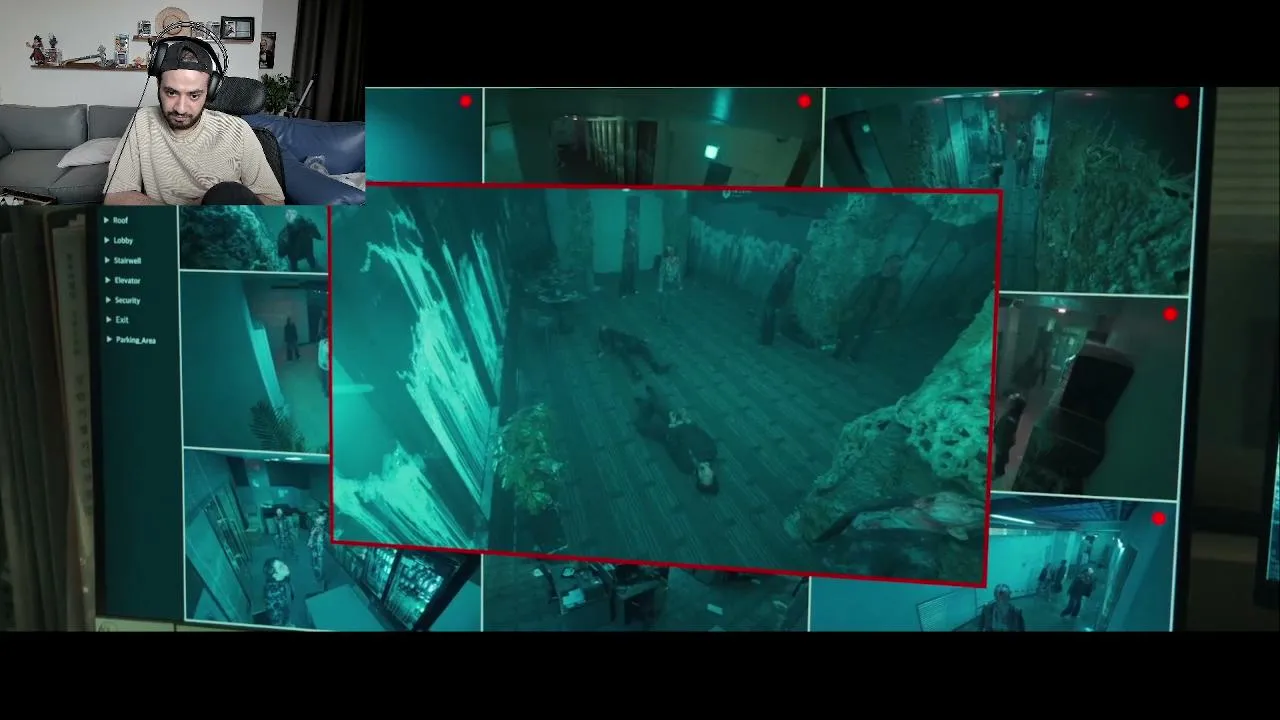Select the 'Parking_Area' label in the camera list
The height and width of the screenshot is (720, 1280).
(x=135, y=340)
